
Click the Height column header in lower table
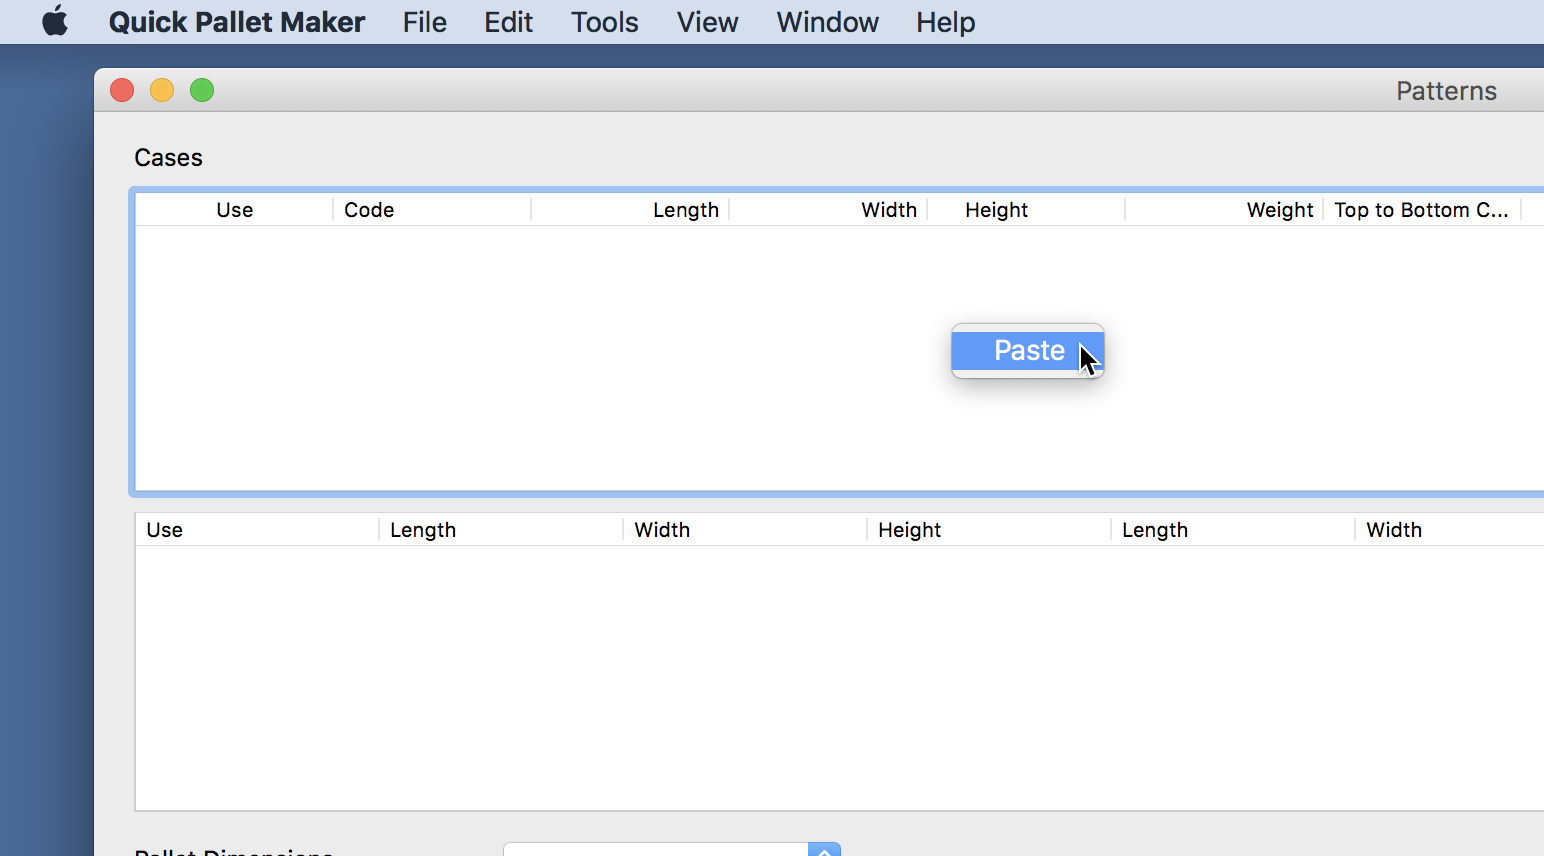(x=988, y=530)
